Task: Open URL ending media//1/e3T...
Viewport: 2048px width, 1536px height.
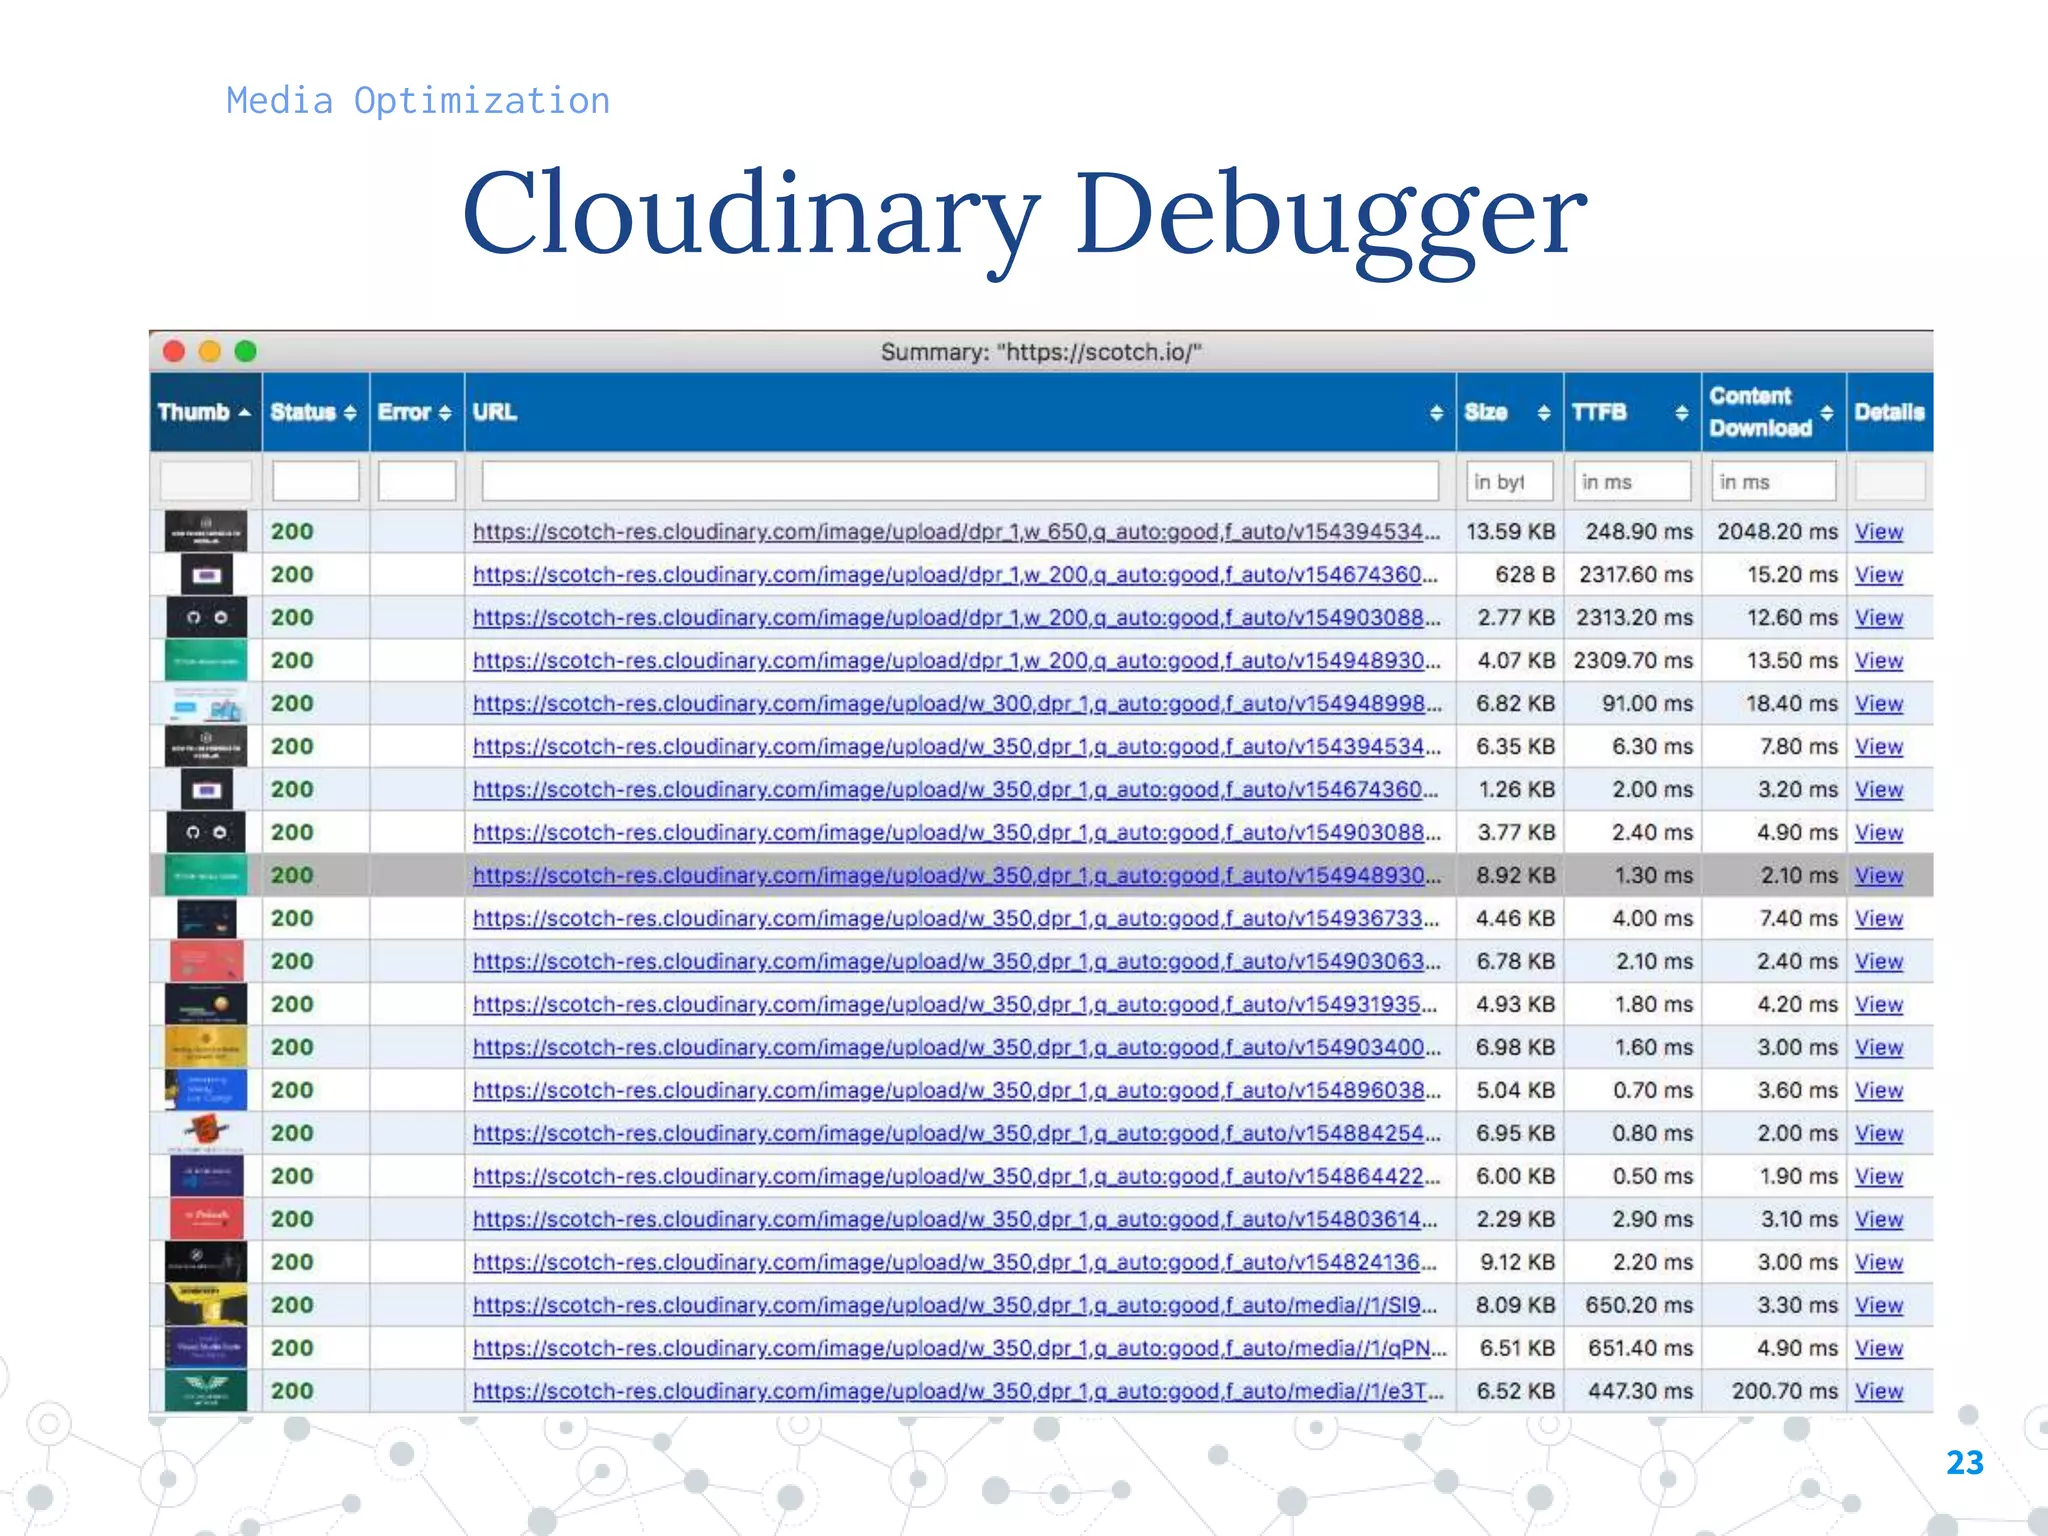Action: (x=958, y=1392)
